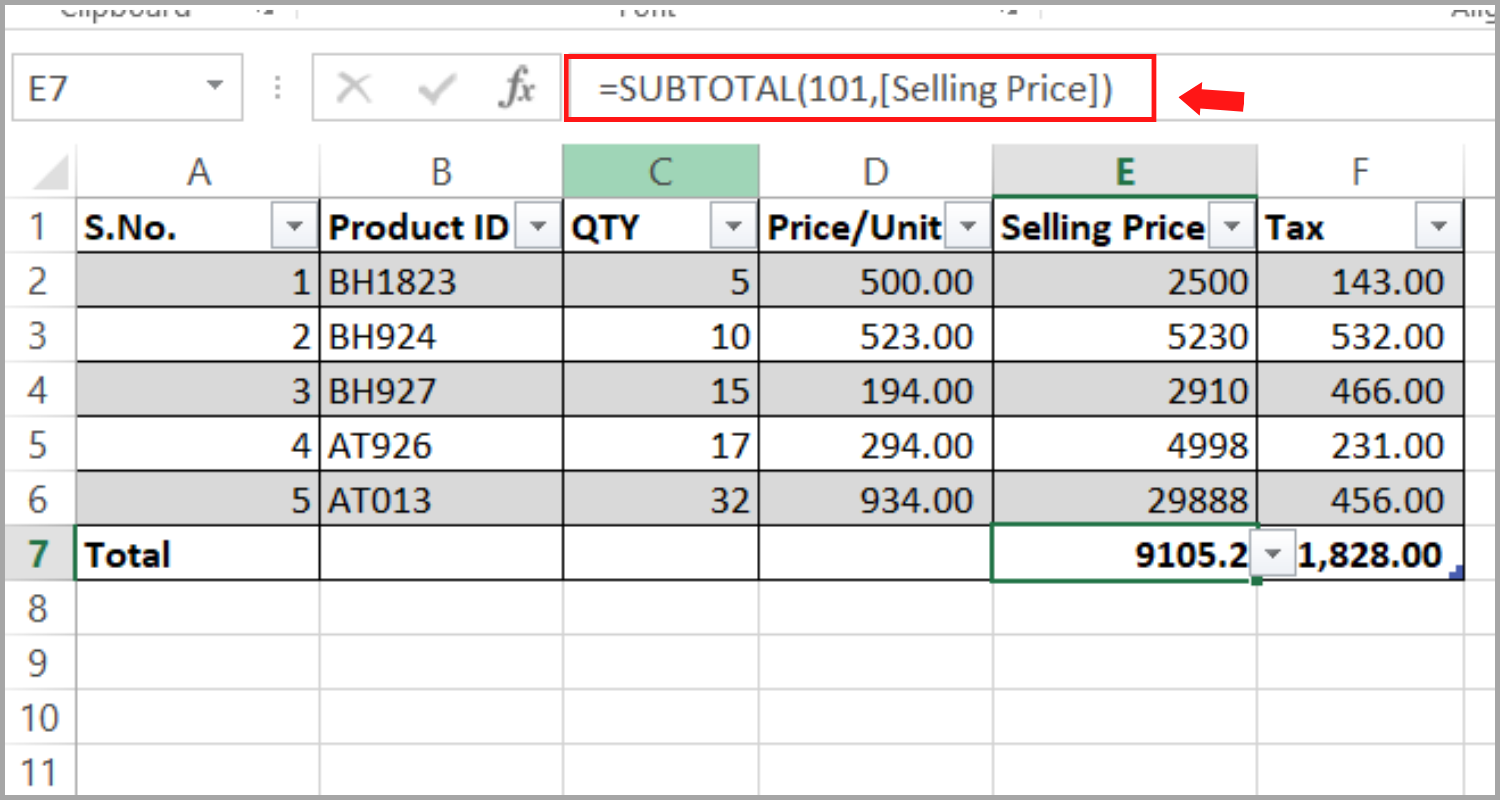Screen dimensions: 1500x800
Task: Open the Tax column filter icon
Action: tap(1437, 226)
